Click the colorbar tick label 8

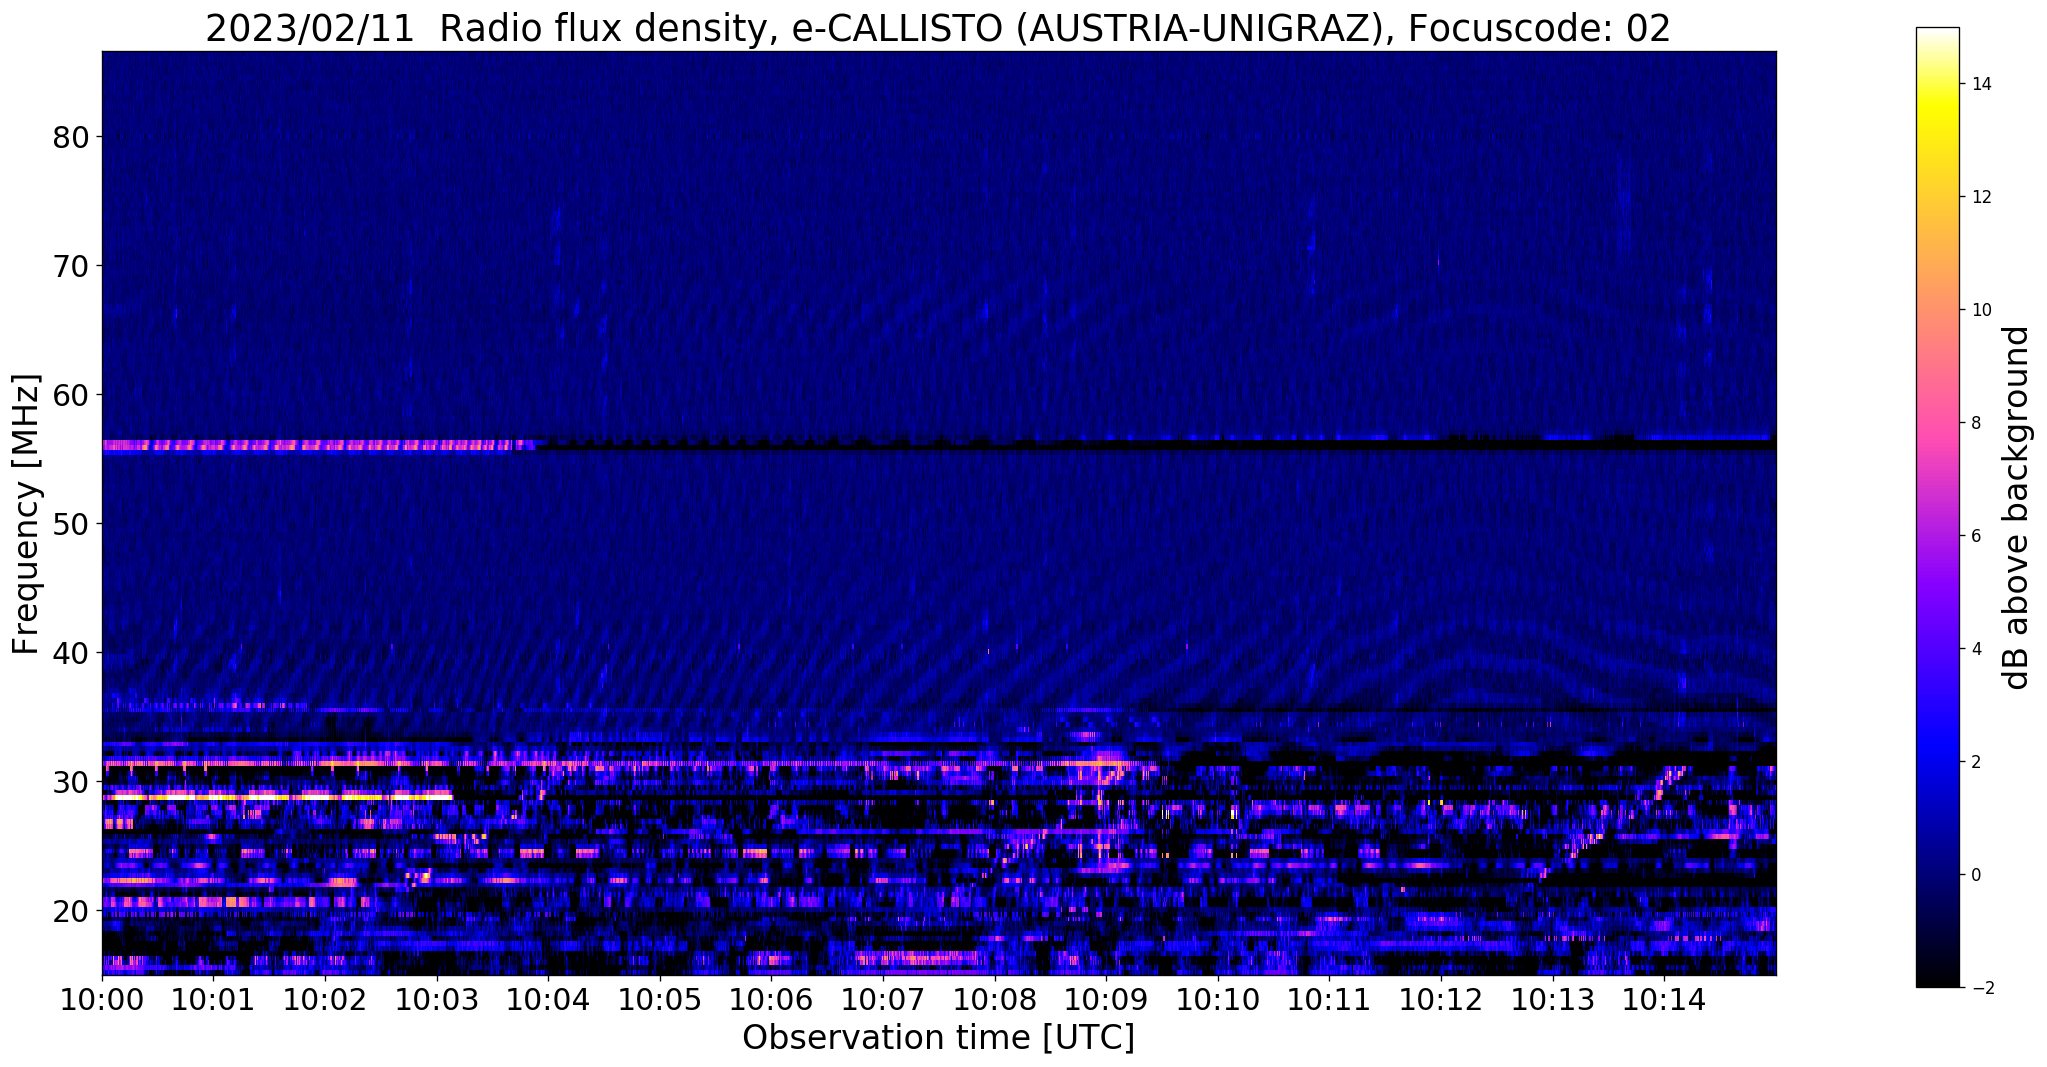(1975, 423)
